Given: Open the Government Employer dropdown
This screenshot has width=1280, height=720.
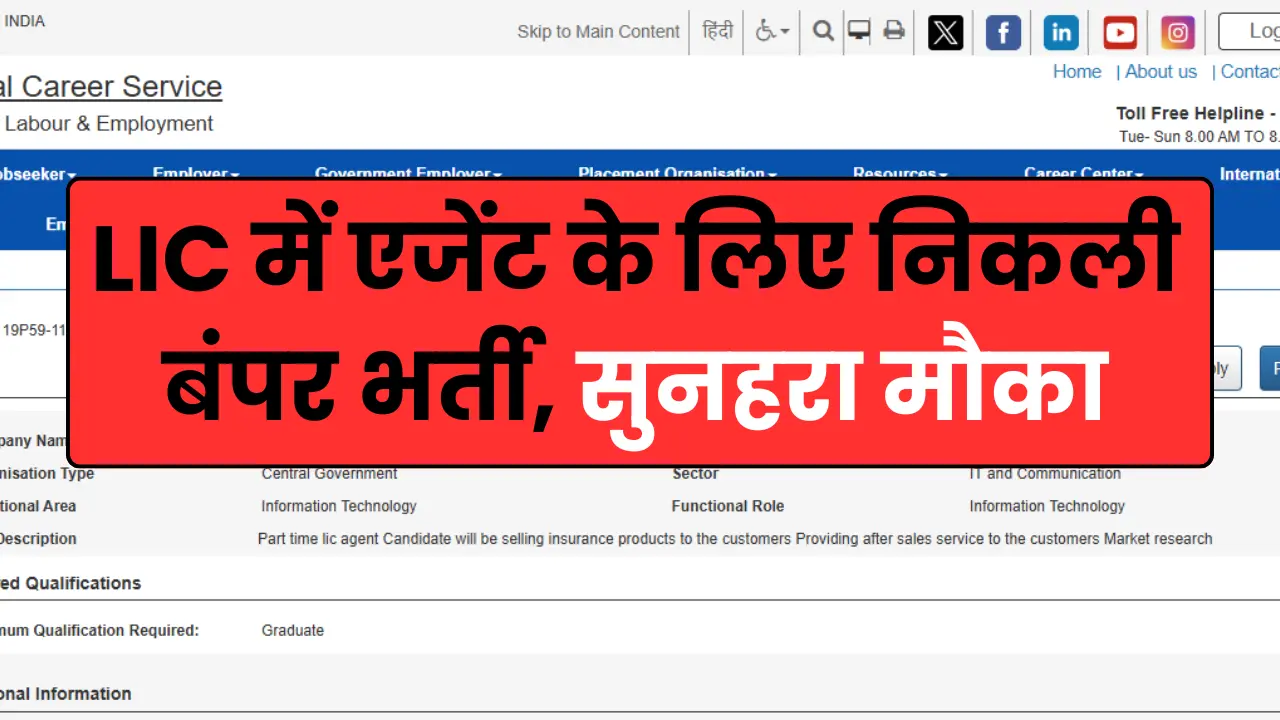Looking at the screenshot, I should (408, 173).
